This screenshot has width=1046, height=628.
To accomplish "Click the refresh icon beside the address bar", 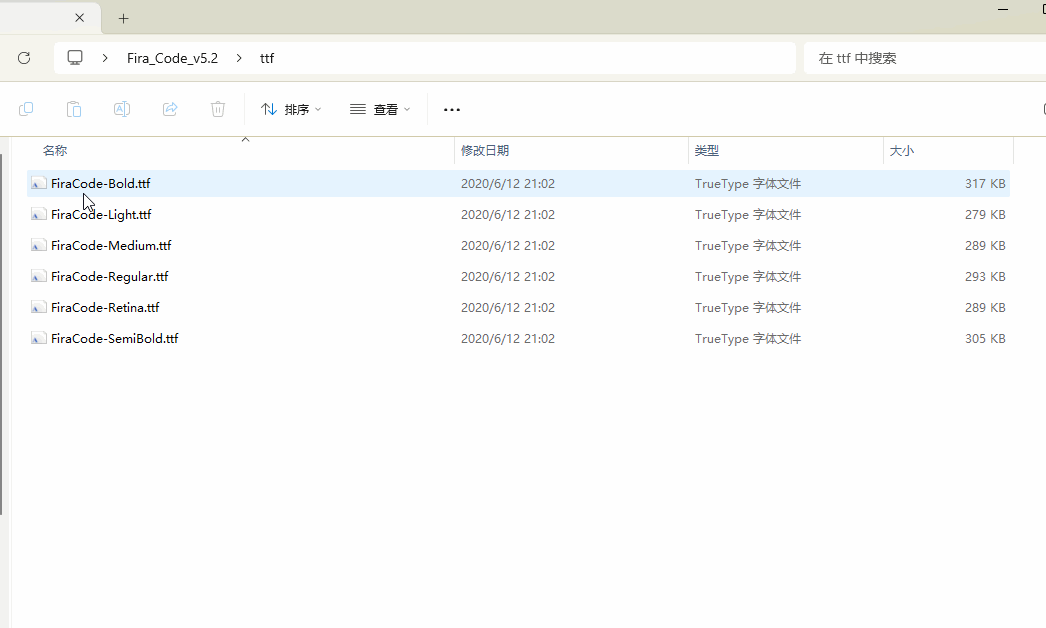I will point(24,58).
